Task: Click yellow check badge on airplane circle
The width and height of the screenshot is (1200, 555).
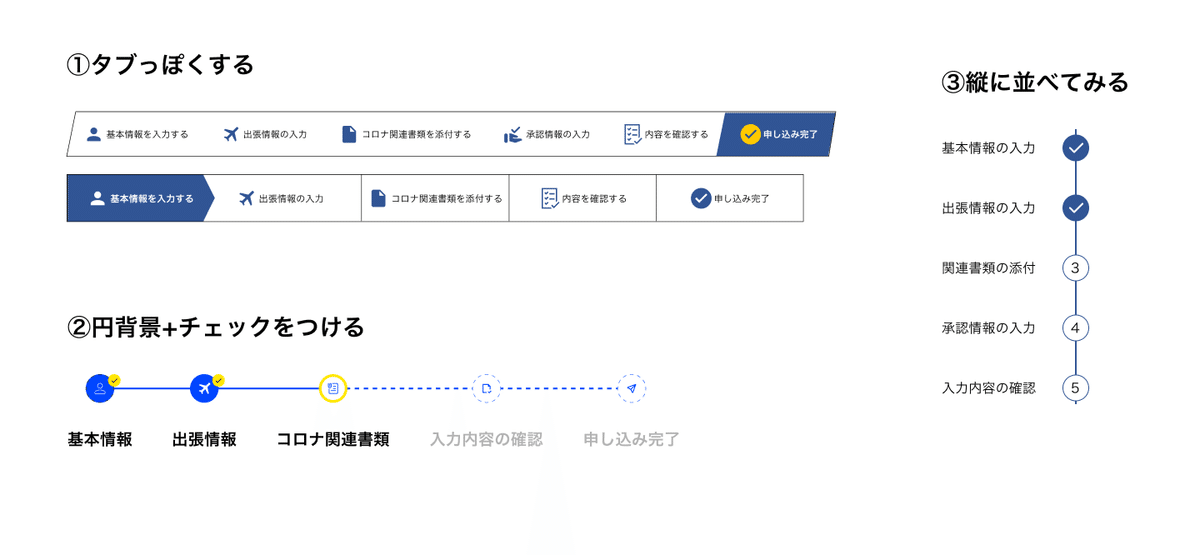Action: pyautogui.click(x=219, y=379)
